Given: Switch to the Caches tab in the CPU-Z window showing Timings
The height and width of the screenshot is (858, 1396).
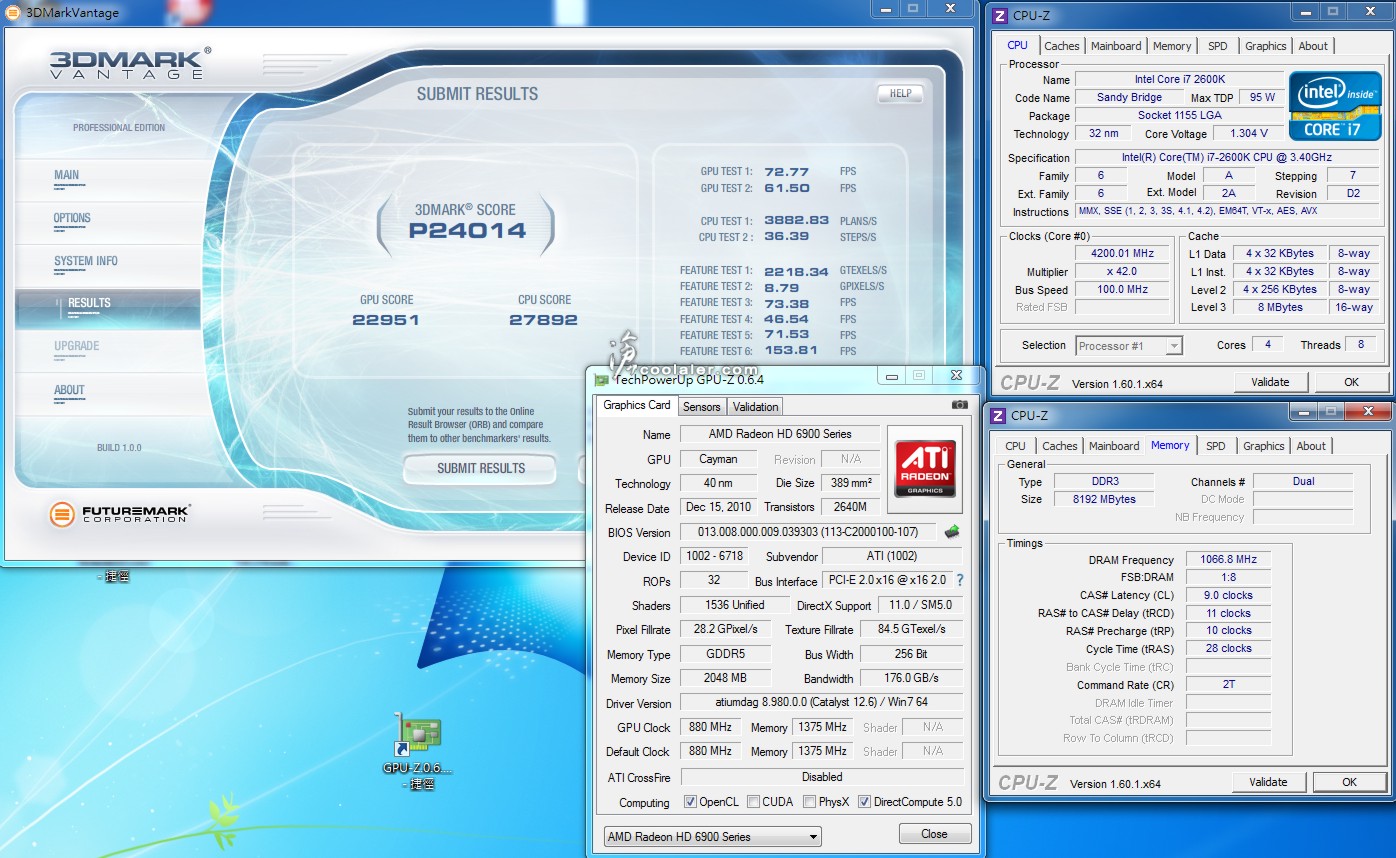Looking at the screenshot, I should tap(1059, 446).
